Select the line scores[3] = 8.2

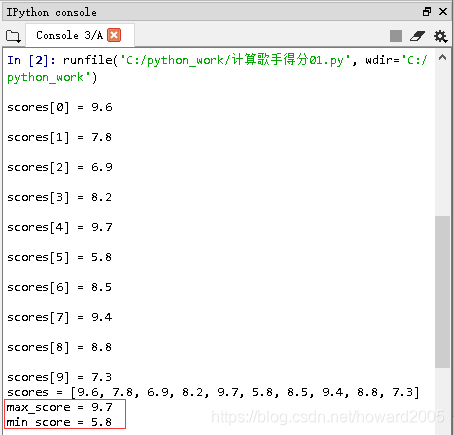click(x=60, y=198)
